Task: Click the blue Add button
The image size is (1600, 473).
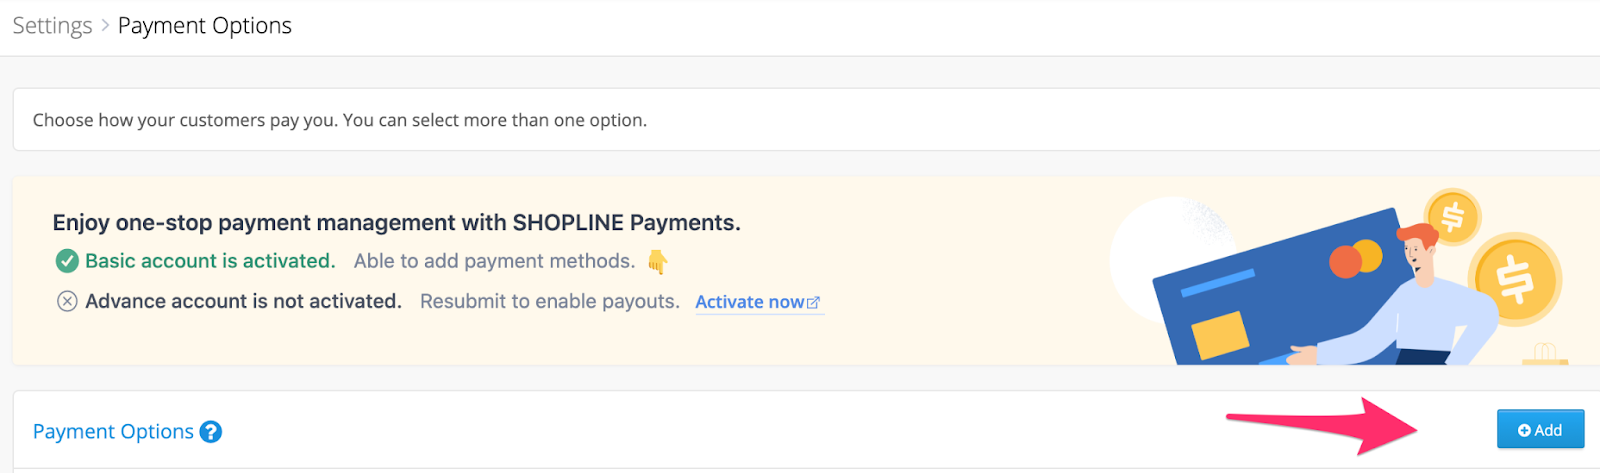Action: (x=1540, y=429)
